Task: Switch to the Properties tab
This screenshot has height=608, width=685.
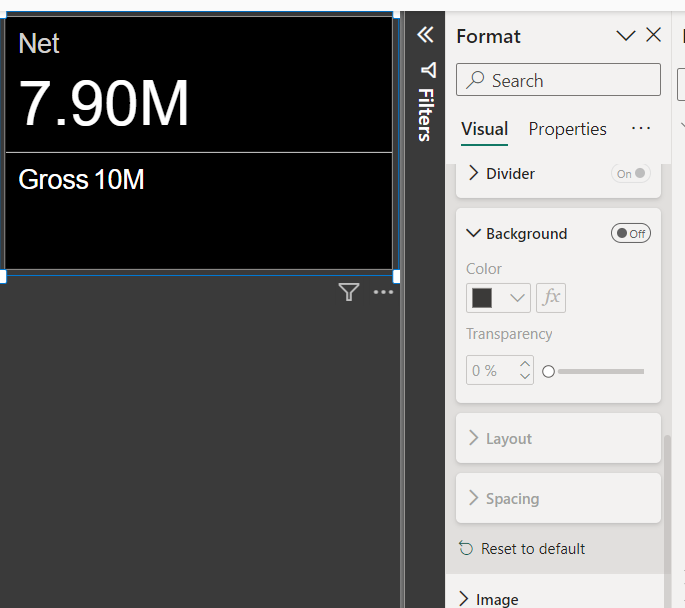Action: [x=567, y=129]
